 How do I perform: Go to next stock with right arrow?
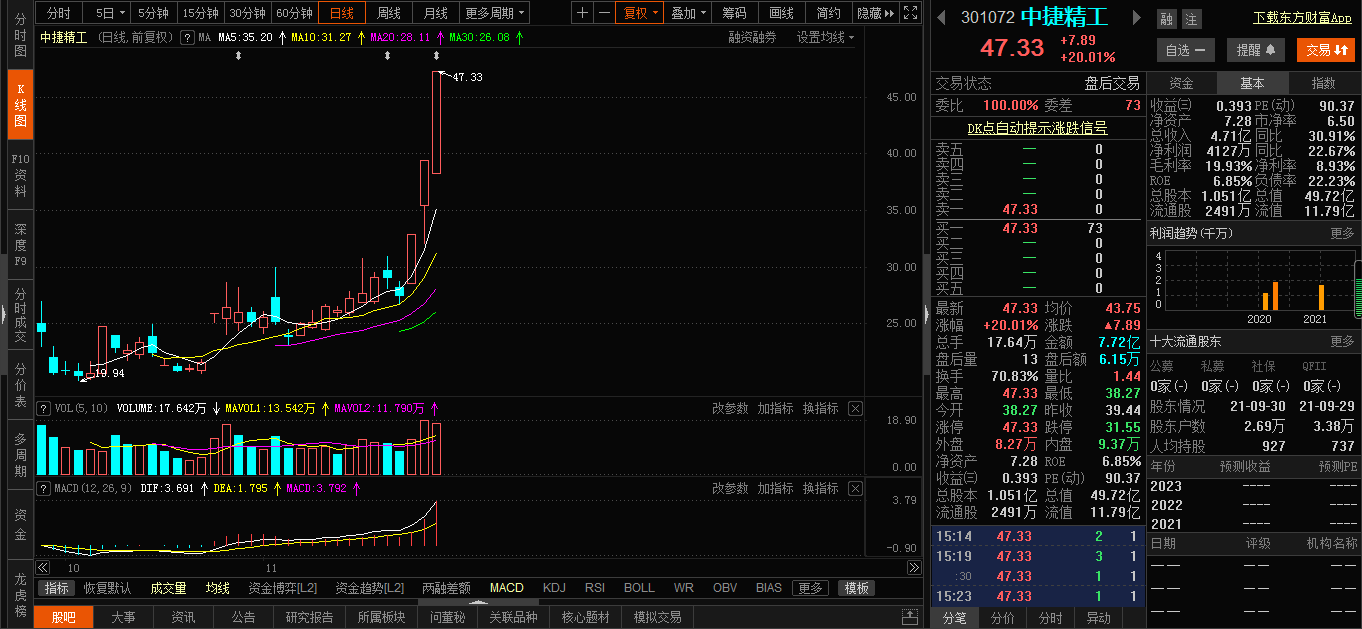coord(1136,18)
